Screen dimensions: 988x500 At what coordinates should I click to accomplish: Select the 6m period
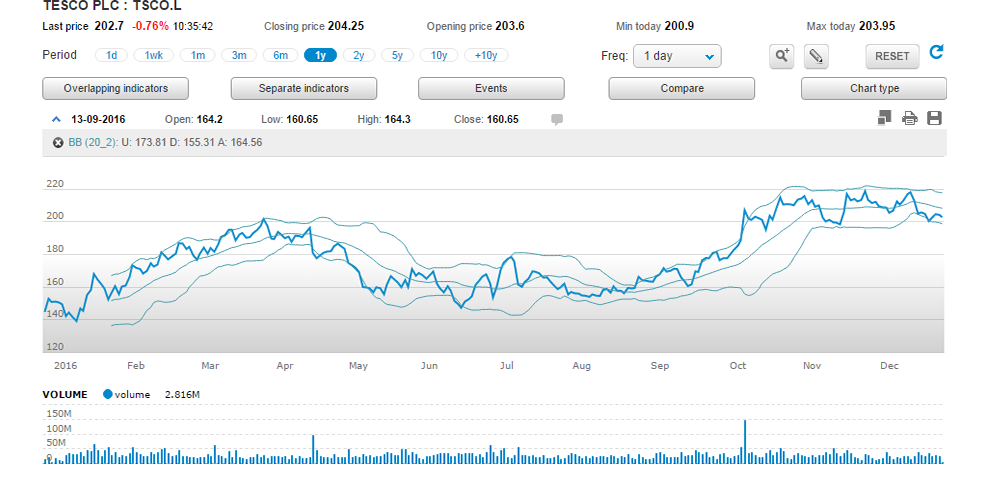[280, 55]
